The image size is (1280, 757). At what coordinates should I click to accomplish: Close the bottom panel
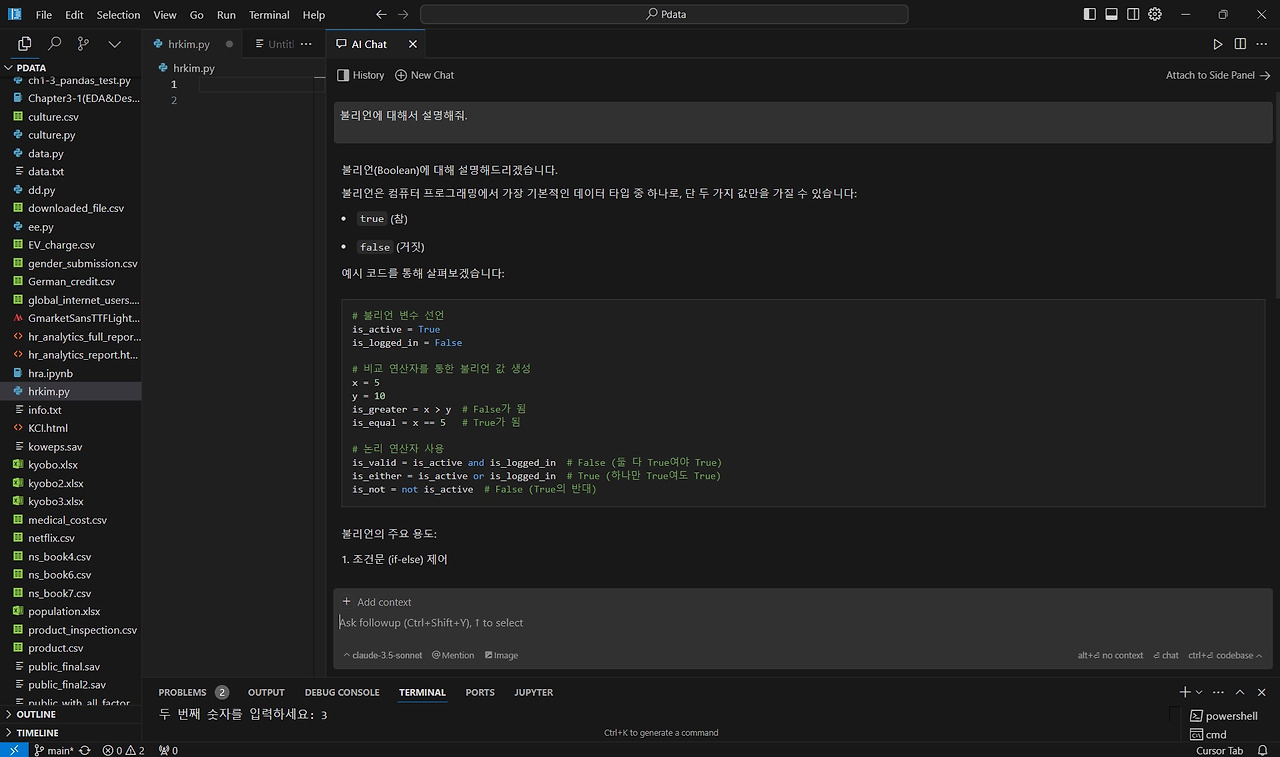pyautogui.click(x=1262, y=692)
